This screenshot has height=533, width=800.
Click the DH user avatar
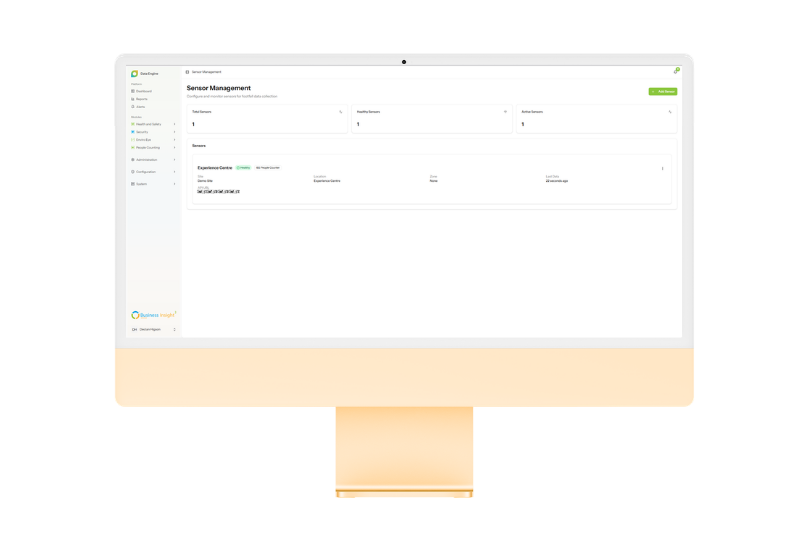point(134,329)
